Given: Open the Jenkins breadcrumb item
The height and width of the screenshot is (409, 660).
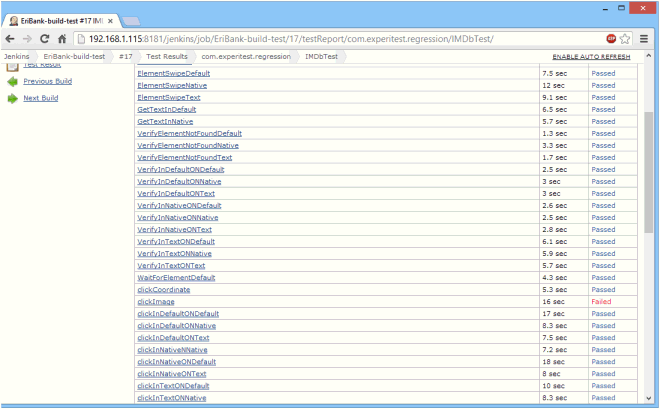Looking at the screenshot, I should click(x=16, y=56).
